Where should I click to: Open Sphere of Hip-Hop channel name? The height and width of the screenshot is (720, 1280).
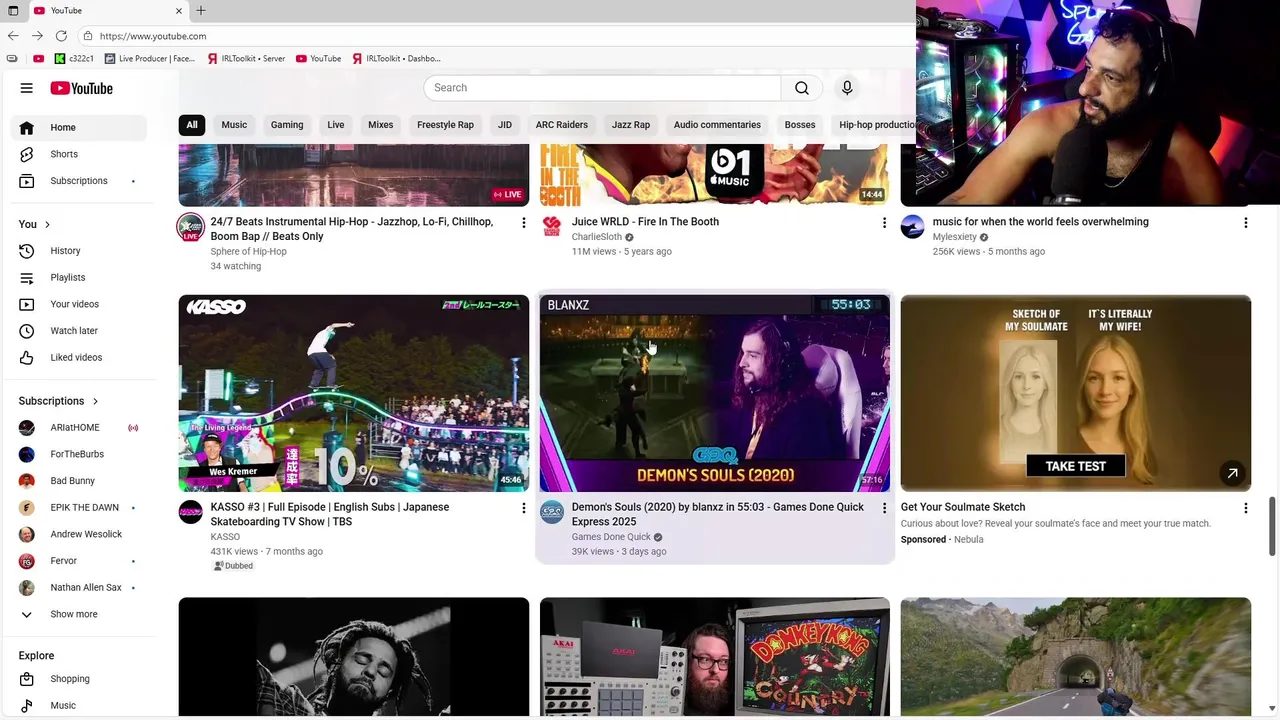pyautogui.click(x=249, y=252)
